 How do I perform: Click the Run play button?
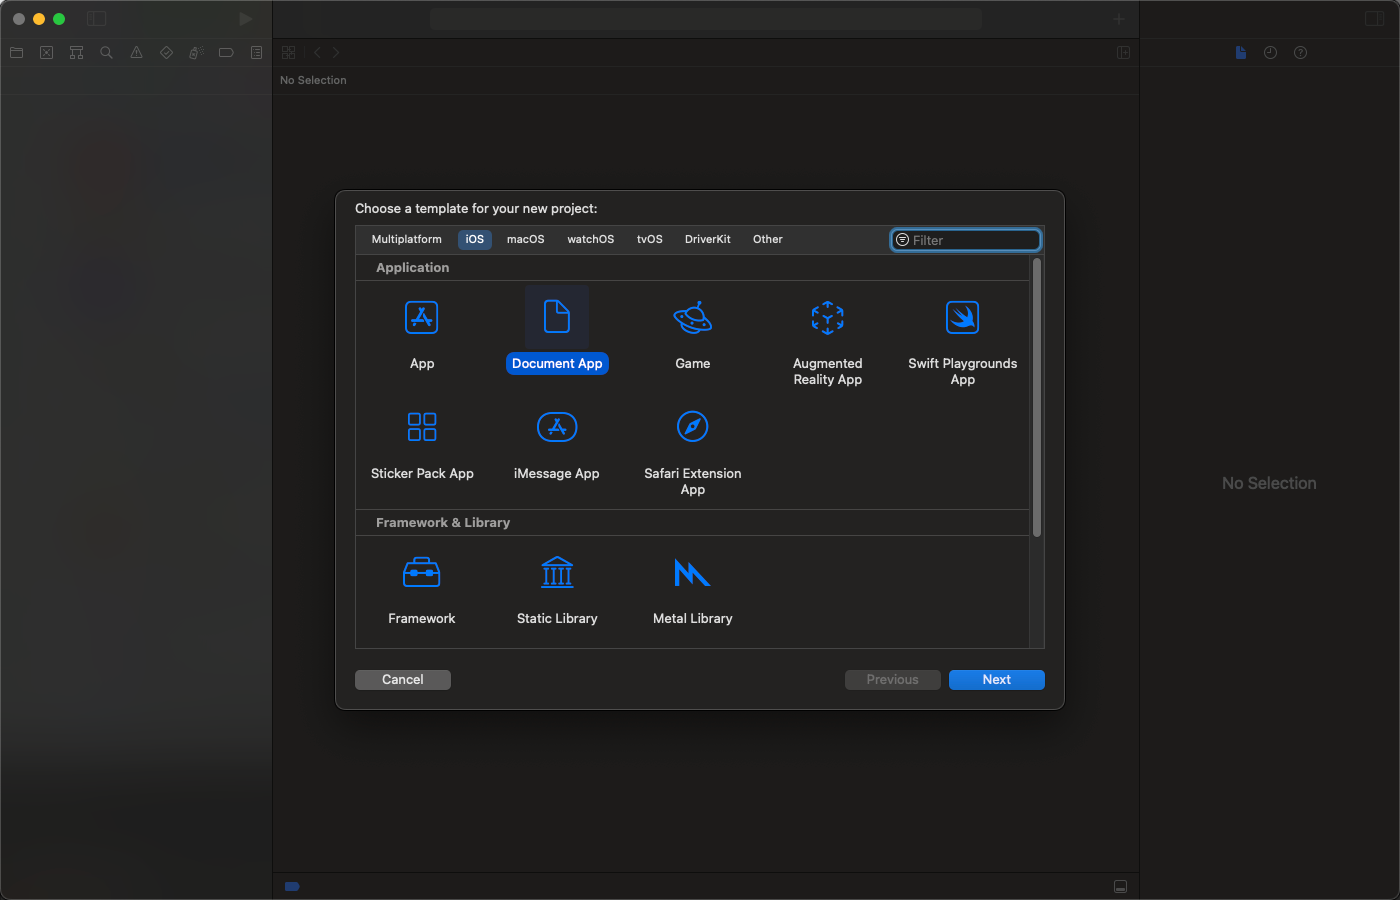pos(245,19)
